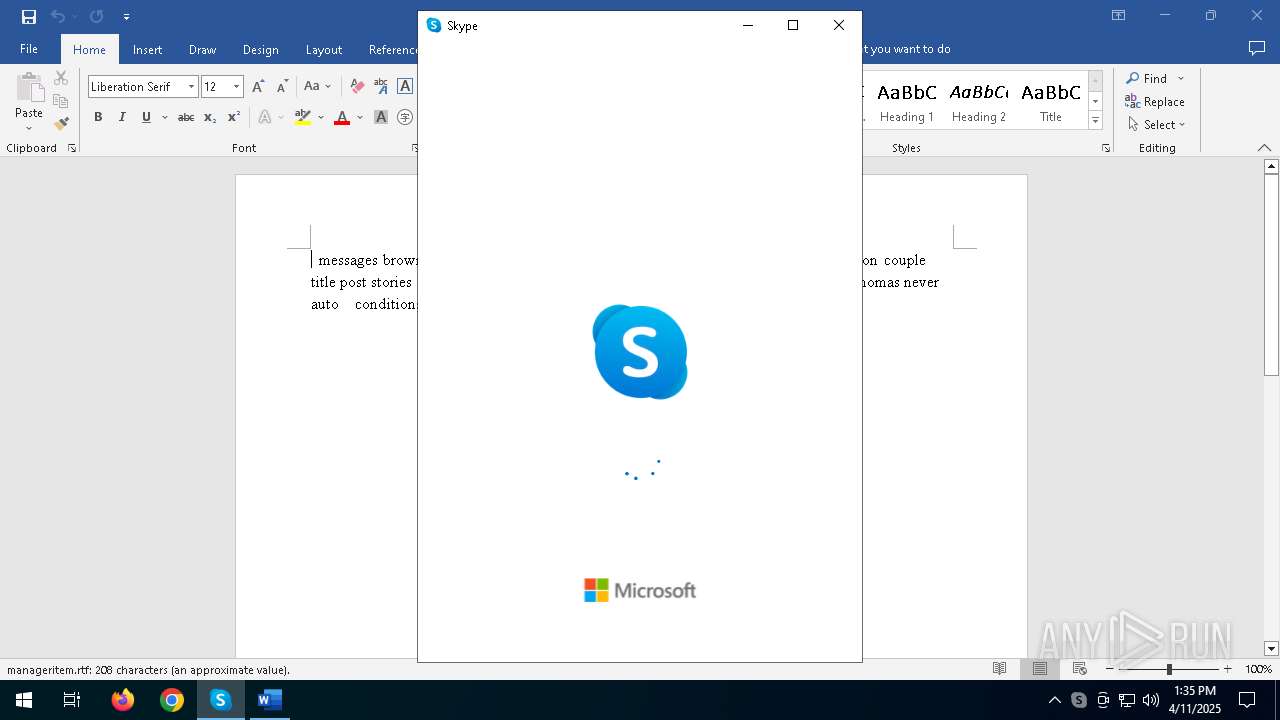Screen dimensions: 1280x720
Task: Toggle Character Shading
Action: click(x=381, y=117)
